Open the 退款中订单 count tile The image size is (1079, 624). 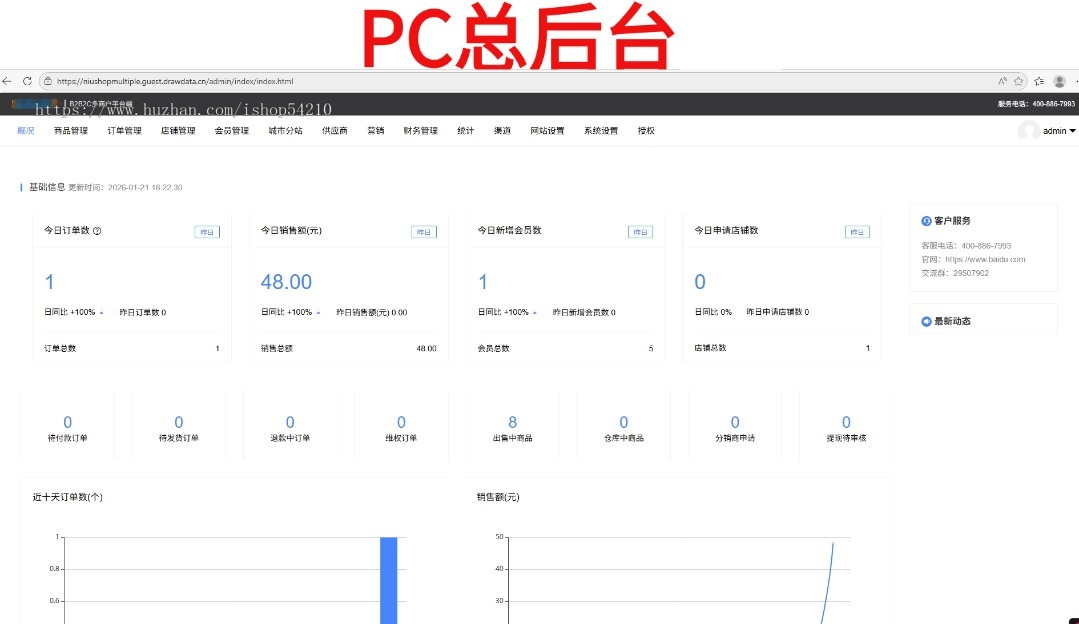point(290,427)
